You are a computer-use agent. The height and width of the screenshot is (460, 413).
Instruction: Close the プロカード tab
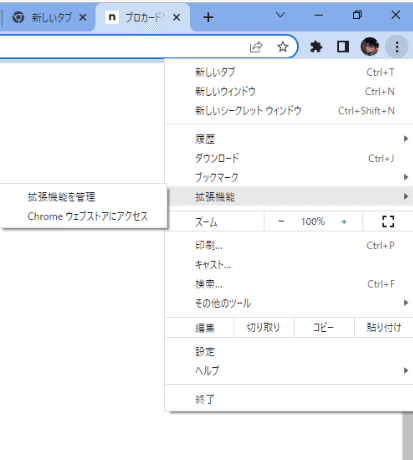(177, 17)
